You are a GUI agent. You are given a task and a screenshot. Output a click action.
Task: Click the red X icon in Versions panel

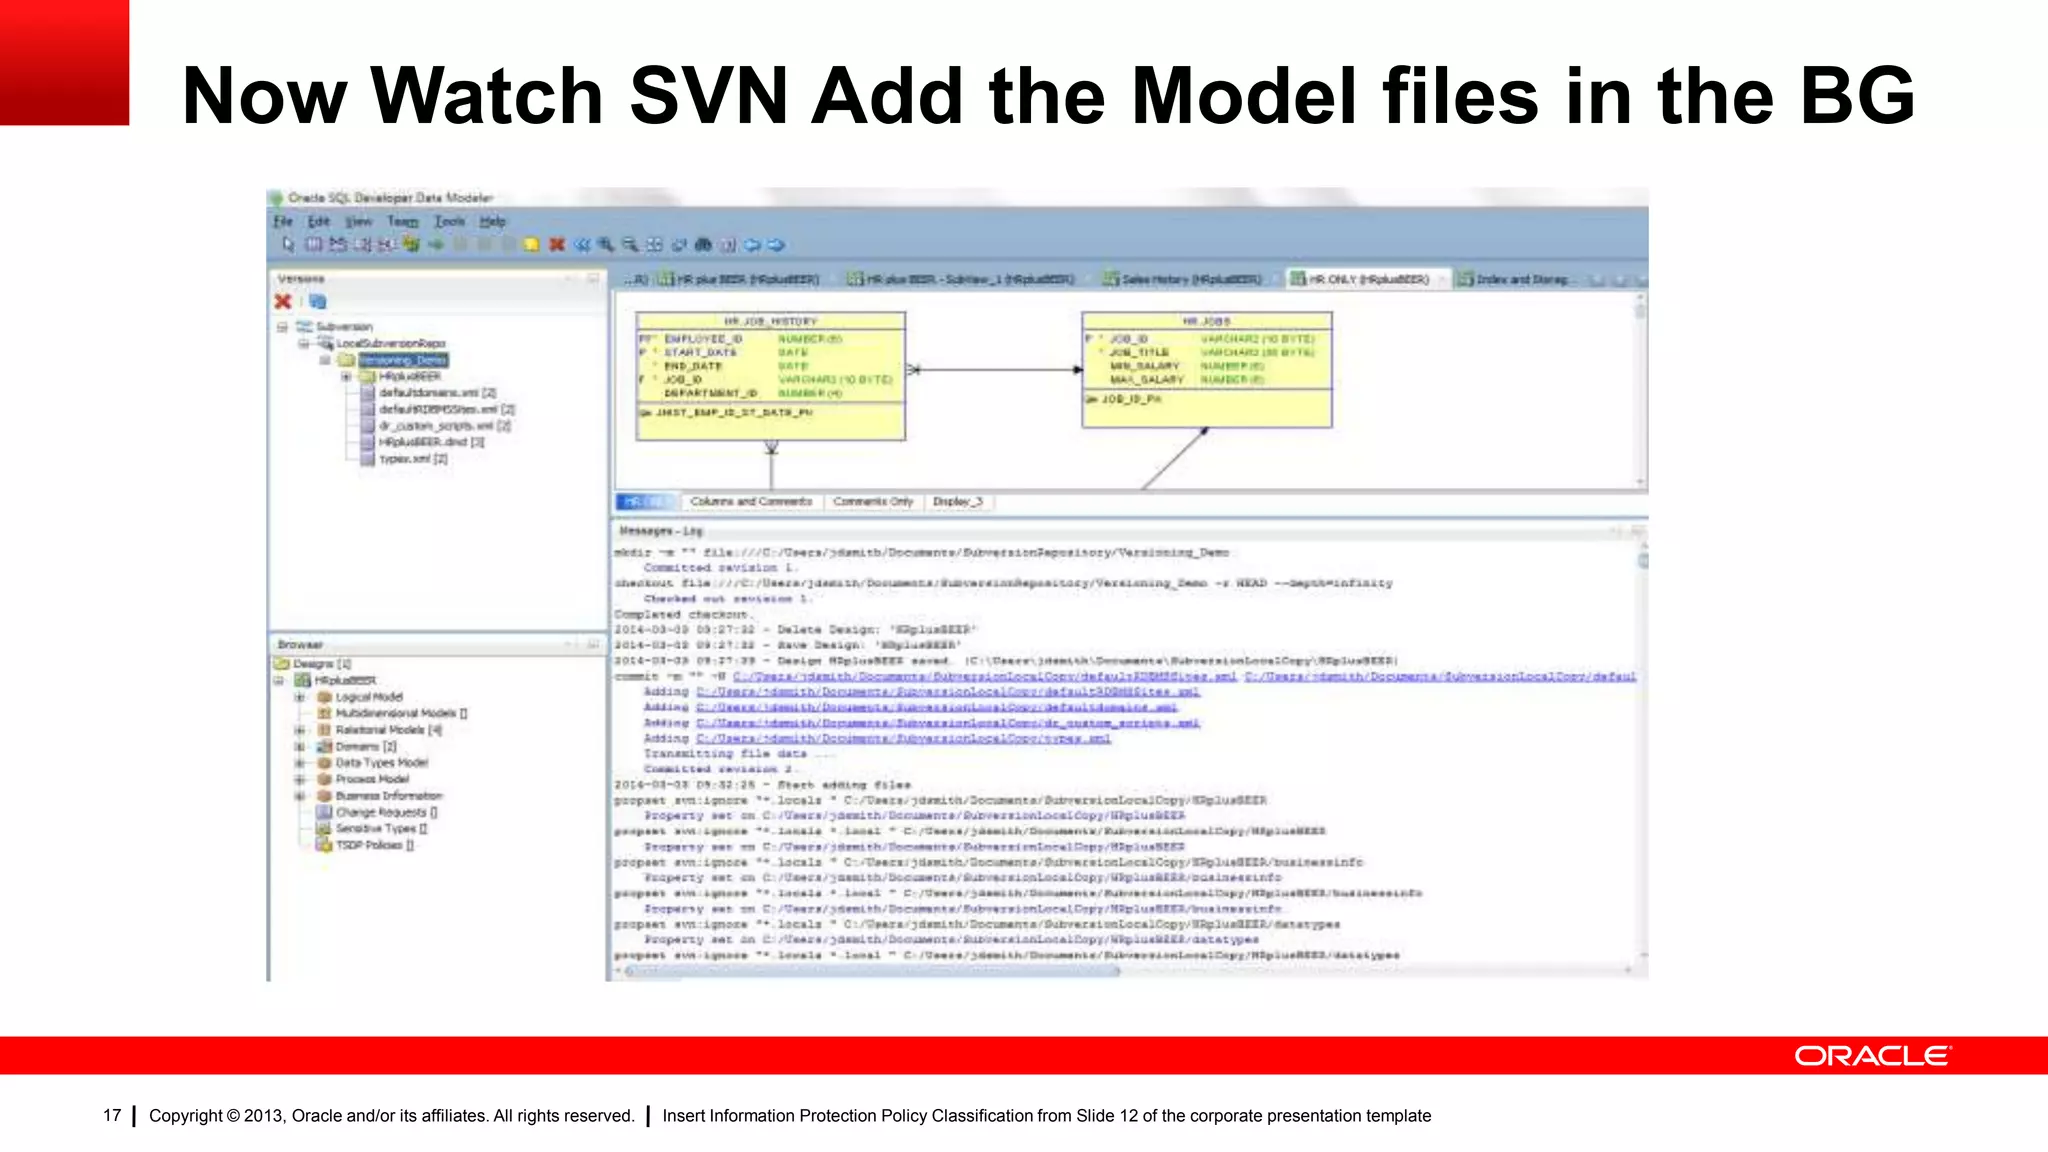284,301
